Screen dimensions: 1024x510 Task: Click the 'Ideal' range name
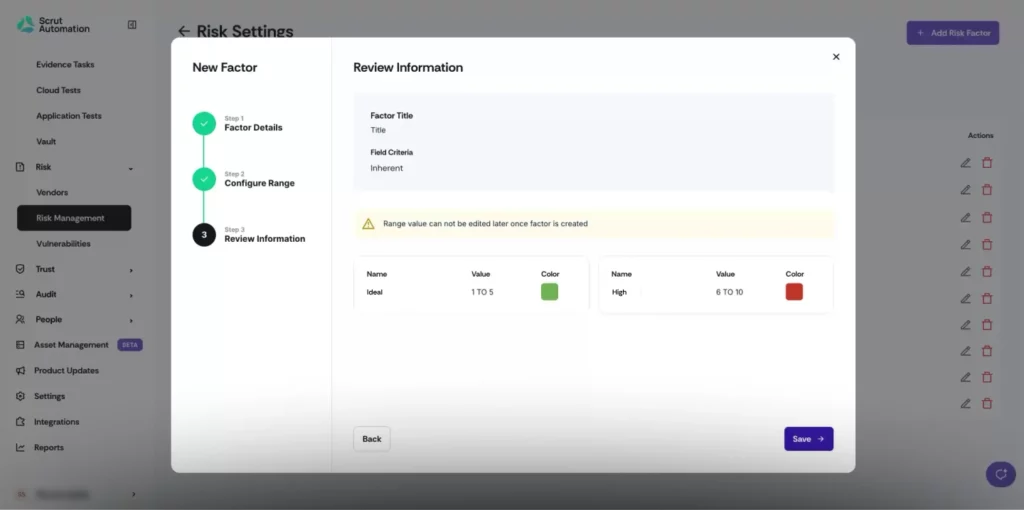tap(375, 292)
